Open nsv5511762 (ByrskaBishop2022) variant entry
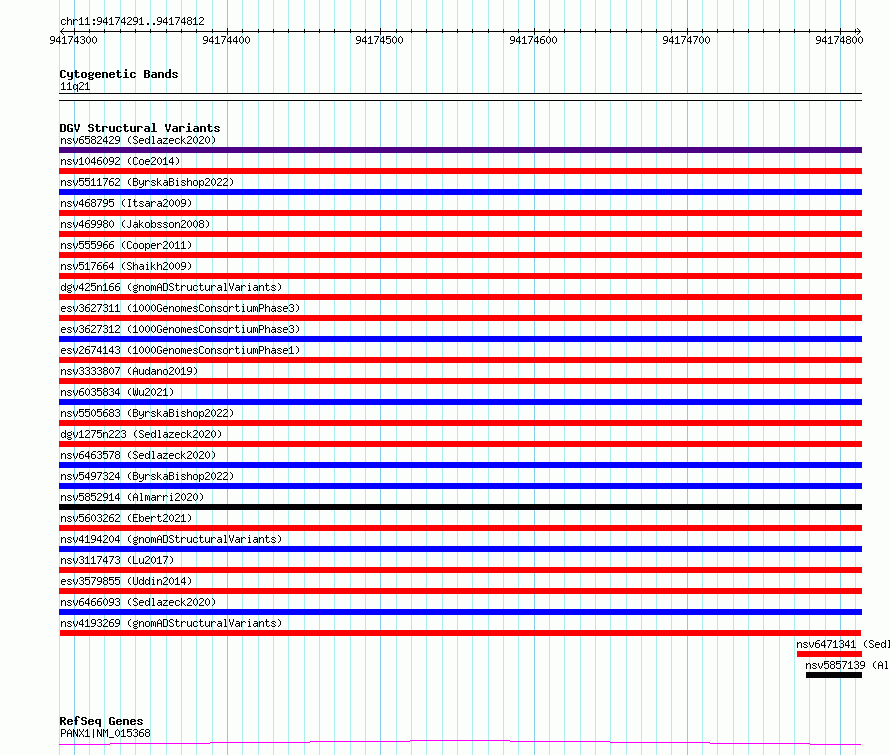The image size is (890, 755). click(x=147, y=182)
